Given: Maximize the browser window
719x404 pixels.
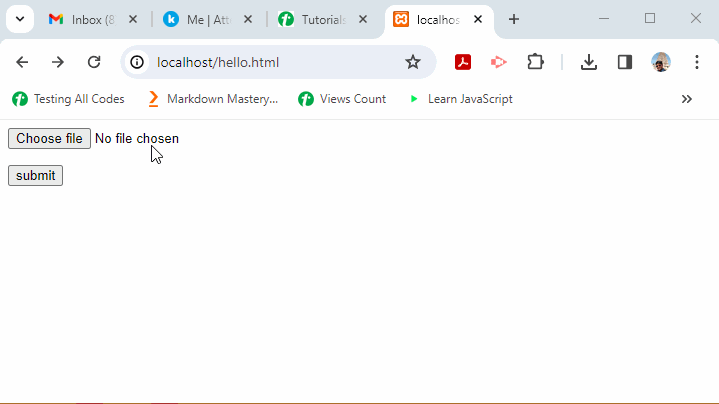Looking at the screenshot, I should click(x=650, y=19).
